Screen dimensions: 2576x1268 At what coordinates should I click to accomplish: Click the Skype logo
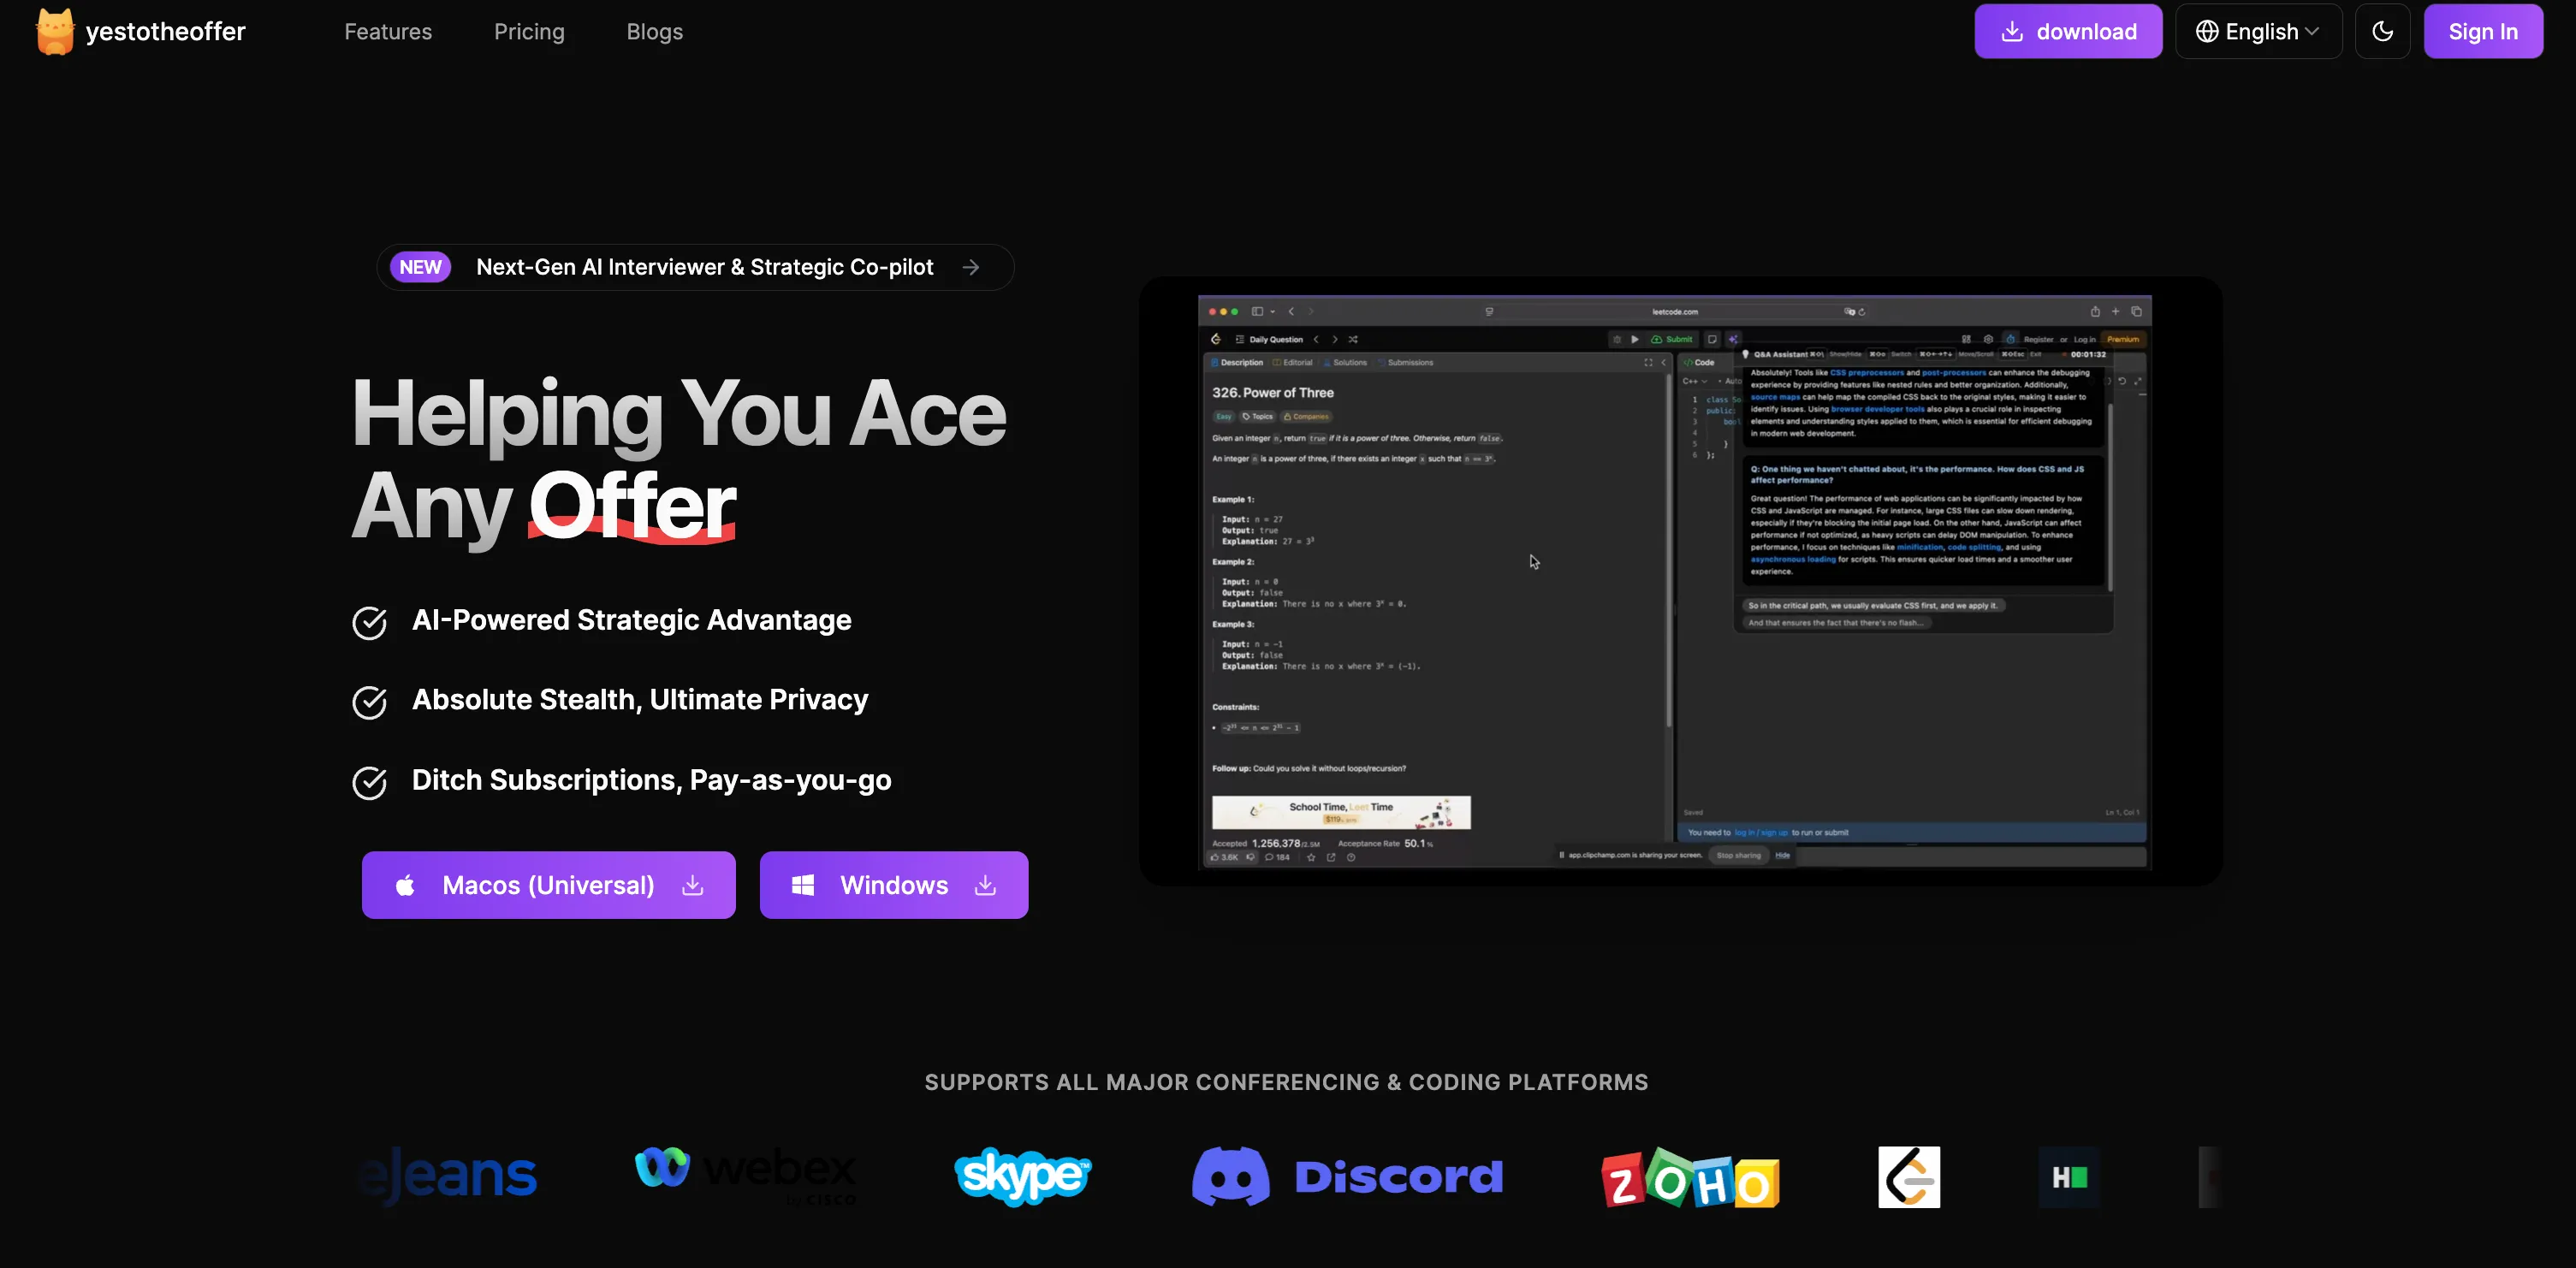click(1022, 1176)
